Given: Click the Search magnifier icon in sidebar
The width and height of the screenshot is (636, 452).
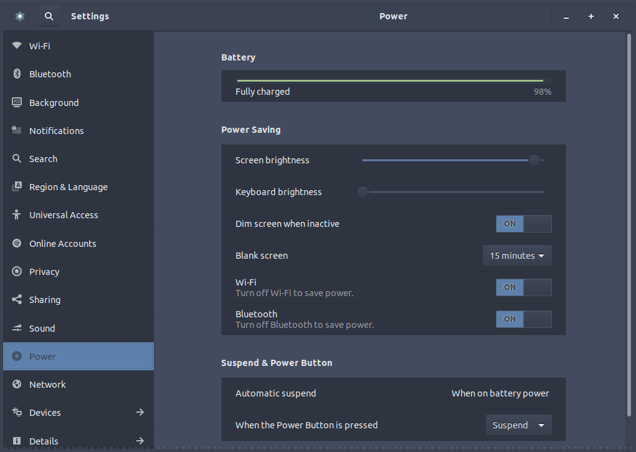Looking at the screenshot, I should 17,158.
